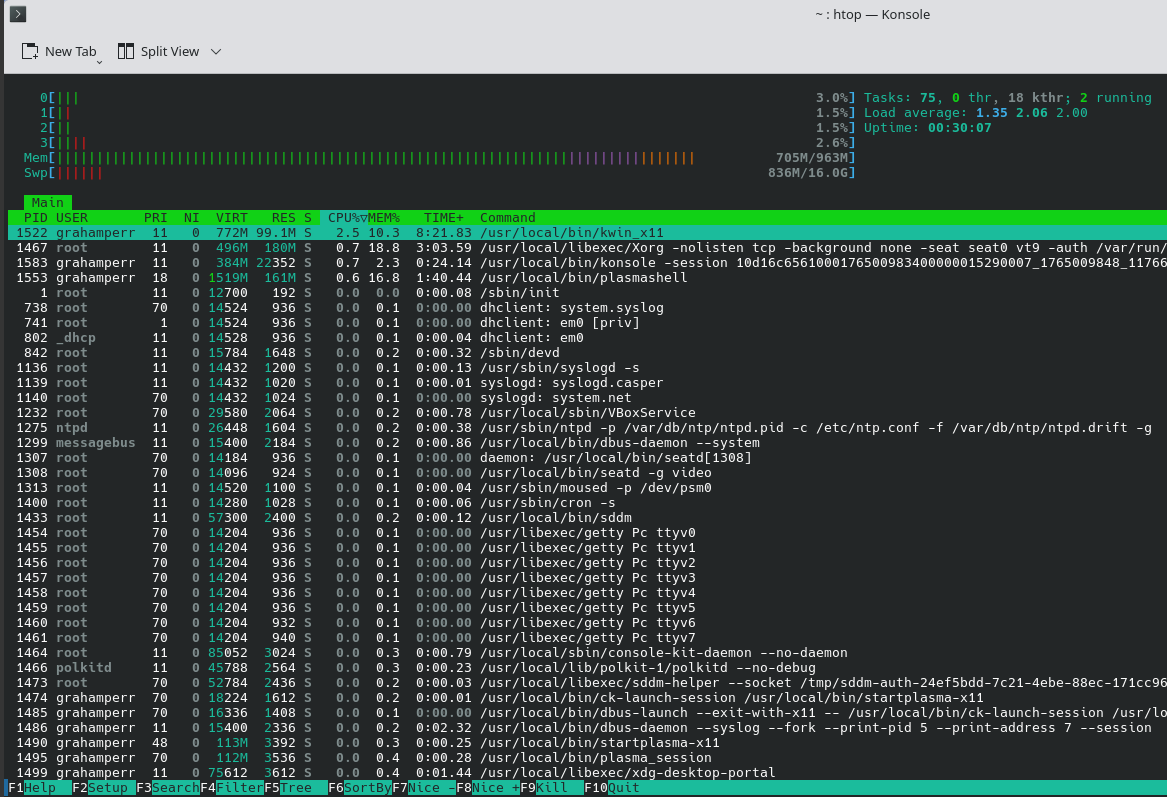
Task: Click the PID column header
Action: point(36,218)
